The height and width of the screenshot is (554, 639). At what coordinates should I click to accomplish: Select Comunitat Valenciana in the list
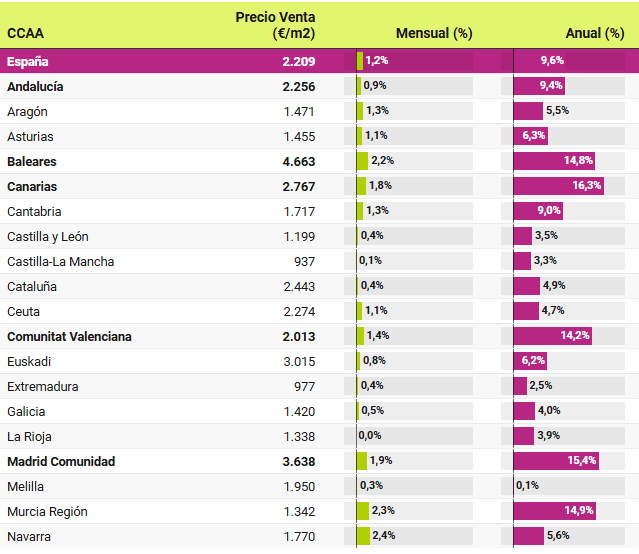click(69, 336)
